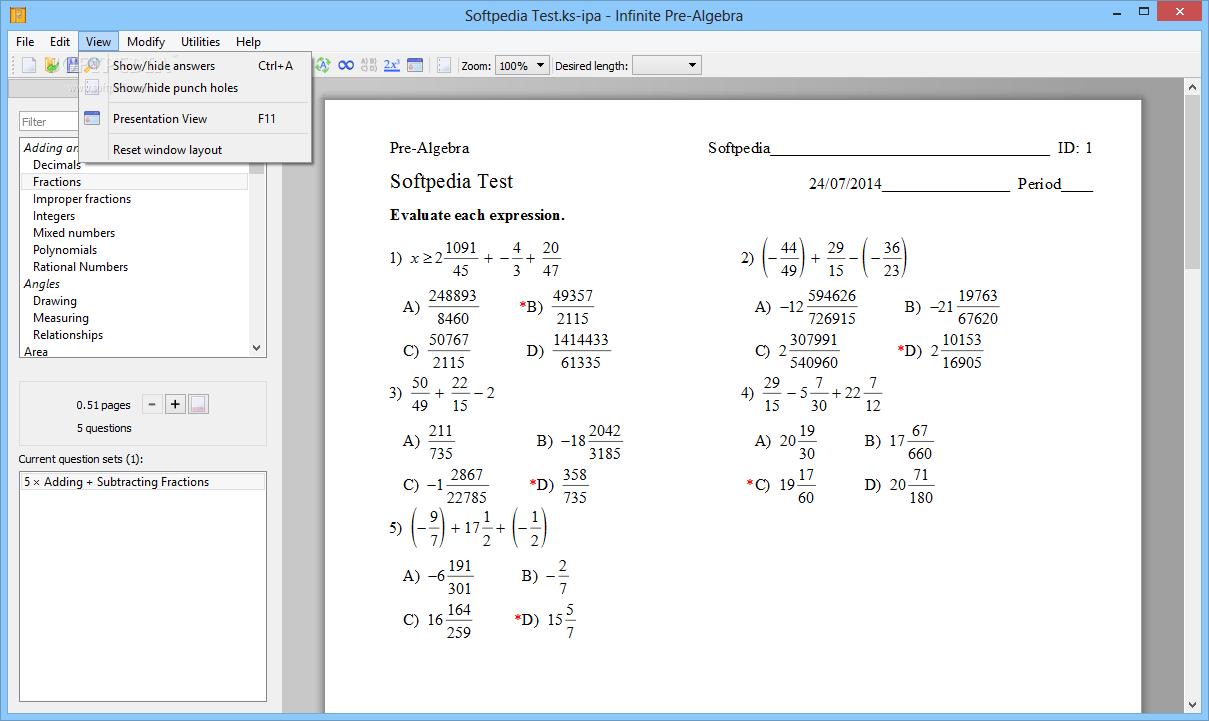Choose Show/hide punch holes menu entry
The width and height of the screenshot is (1209, 721).
click(x=195, y=88)
